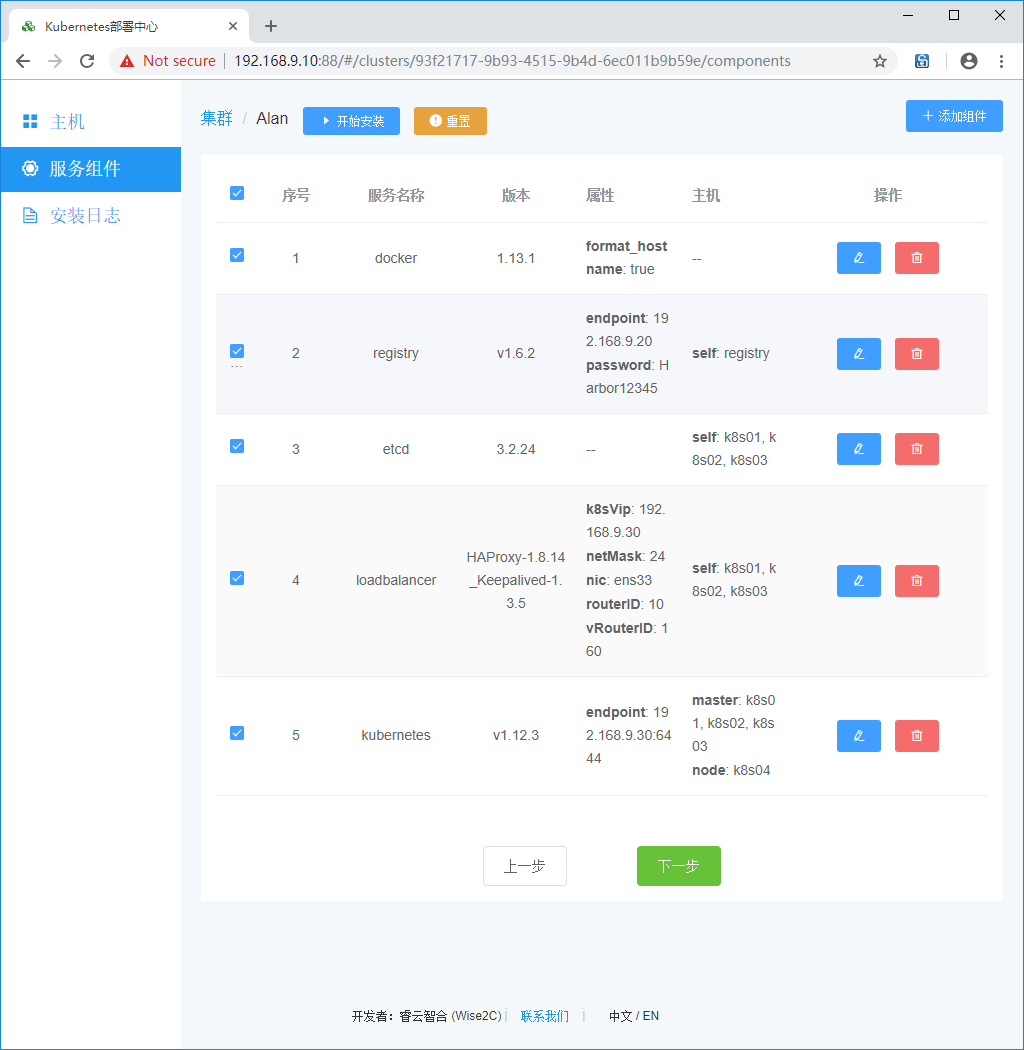
Task: Click the 版本 column header
Action: 516,195
